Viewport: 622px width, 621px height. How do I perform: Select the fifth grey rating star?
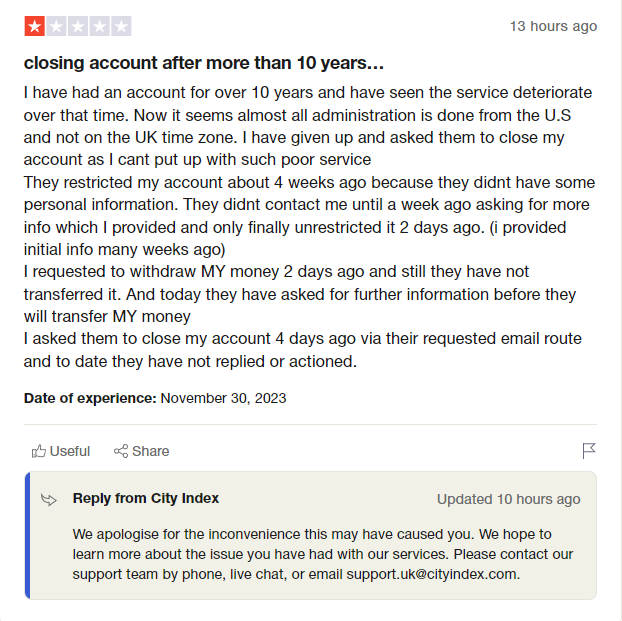coord(120,26)
